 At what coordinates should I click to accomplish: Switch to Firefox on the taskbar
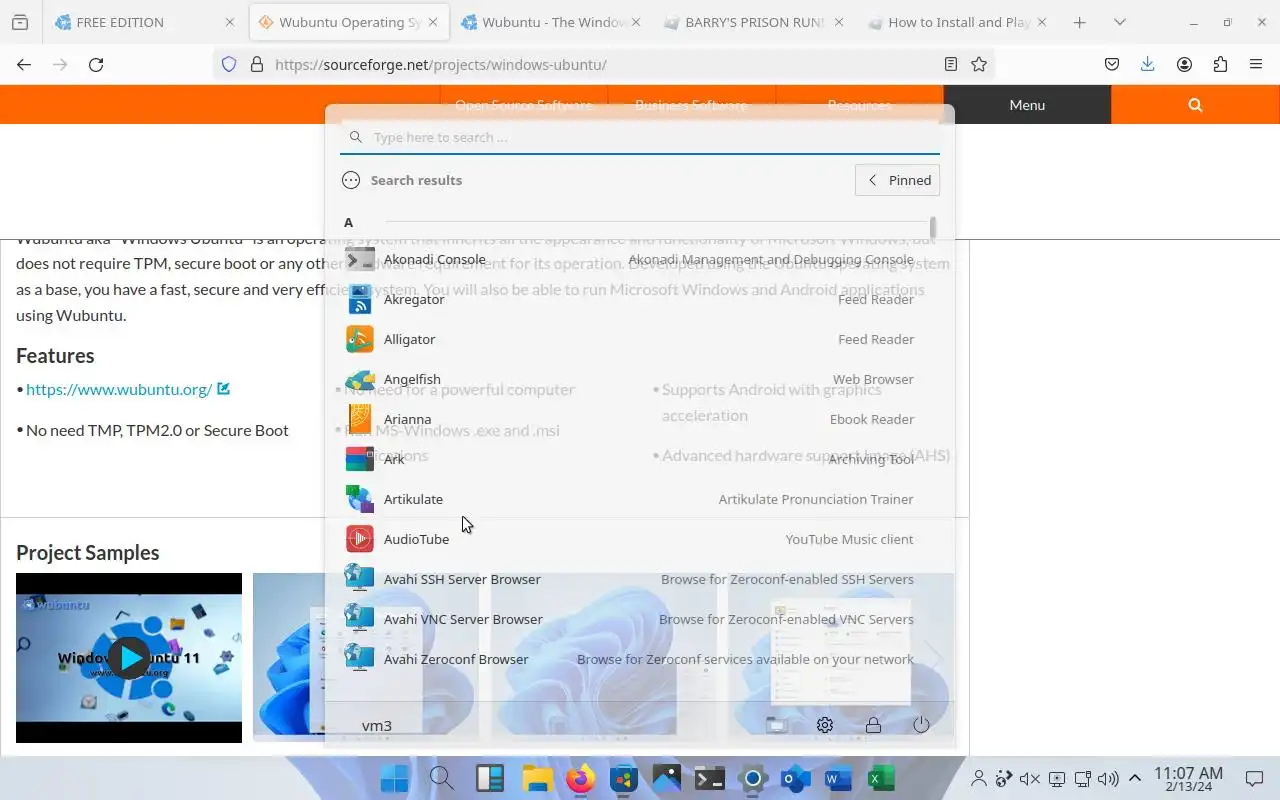[580, 778]
